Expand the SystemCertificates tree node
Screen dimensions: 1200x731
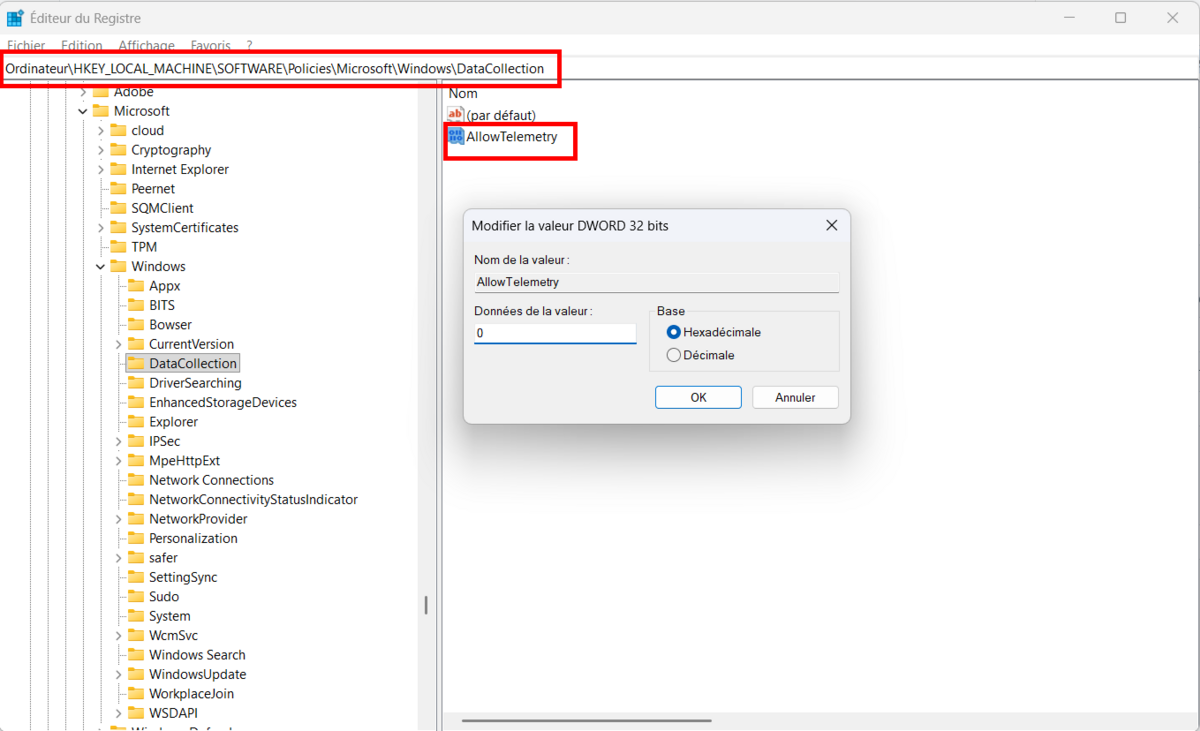(101, 228)
